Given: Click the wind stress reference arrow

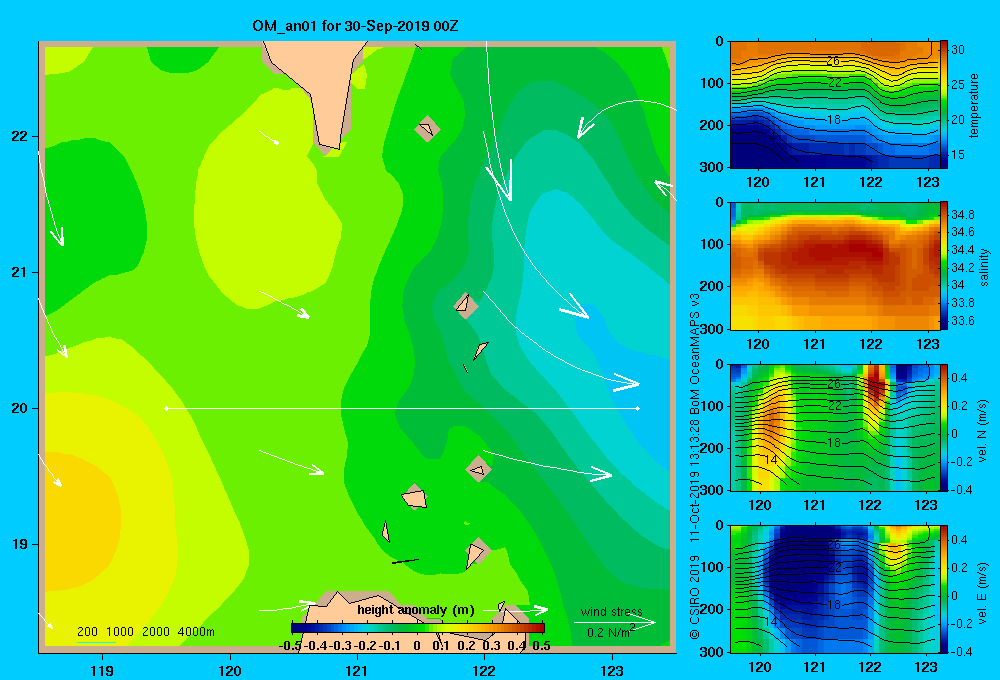Looking at the screenshot, I should 615,623.
